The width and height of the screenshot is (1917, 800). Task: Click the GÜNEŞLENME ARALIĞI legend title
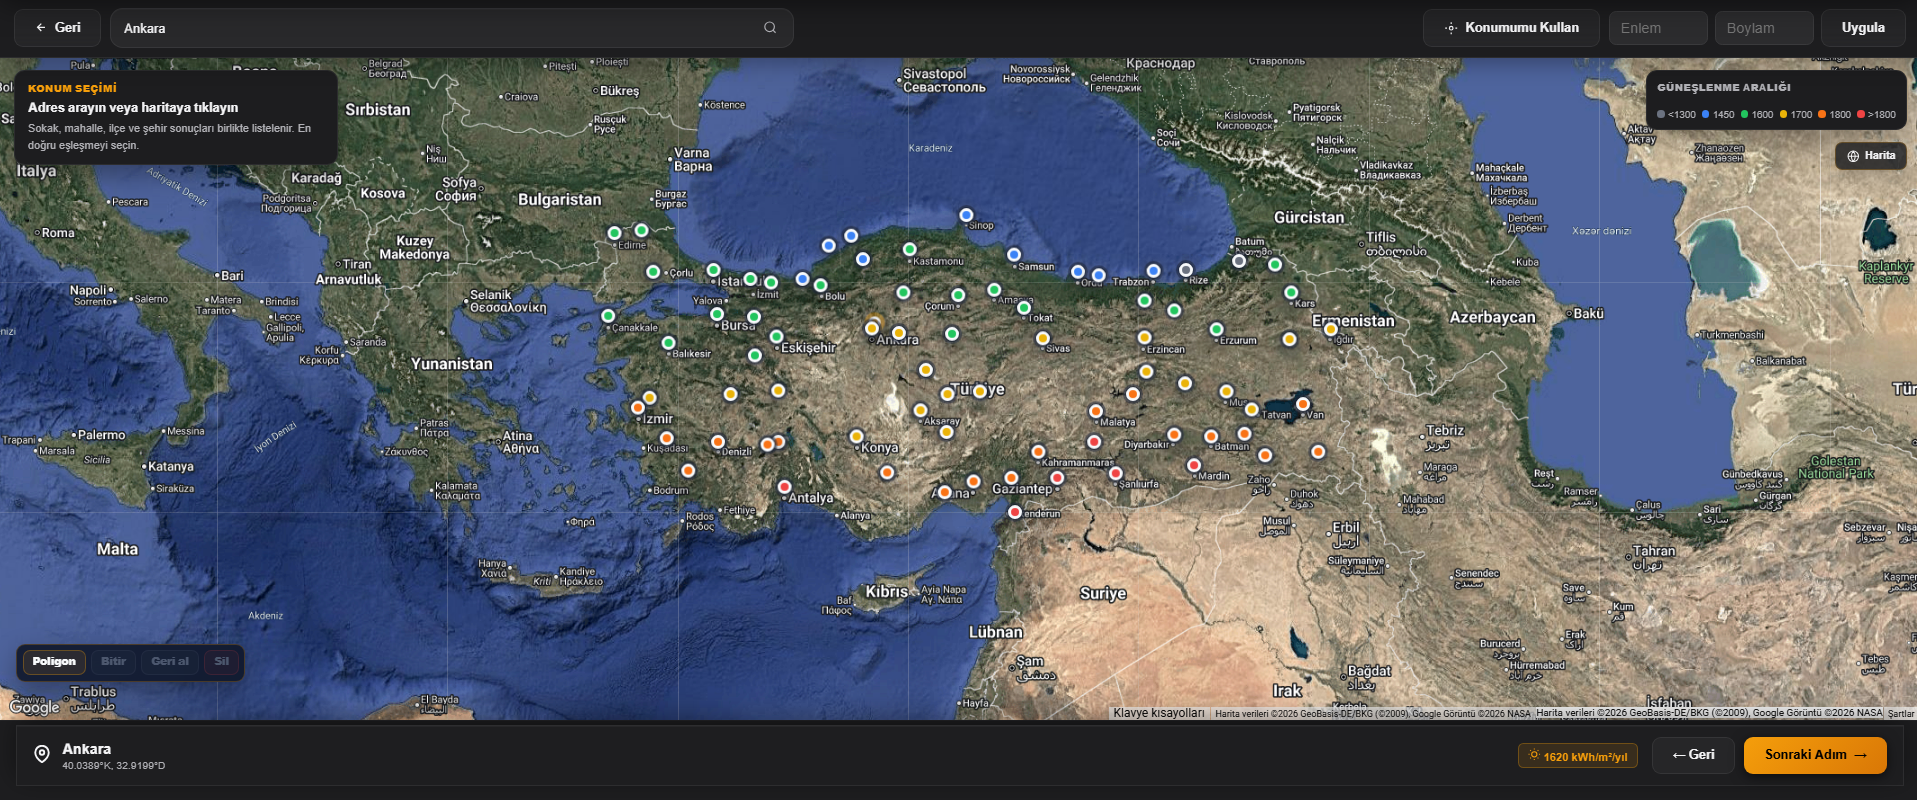[1724, 88]
